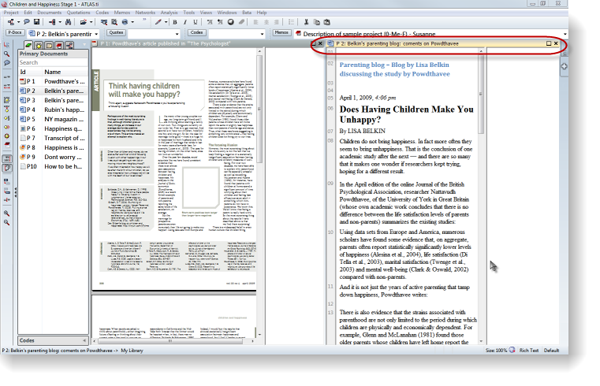
Task: Open dropdown arrow next to open folder icon
Action: [91, 22]
